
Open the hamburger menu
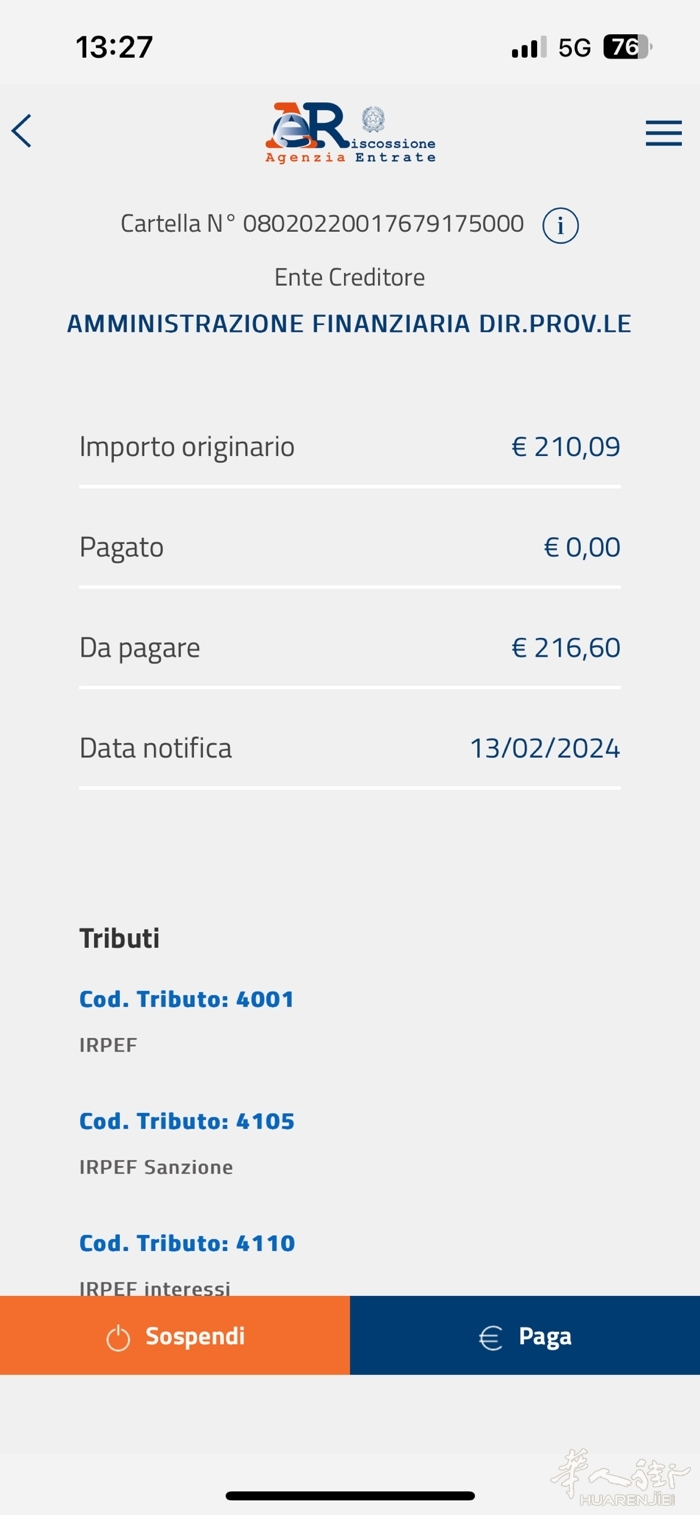pyautogui.click(x=663, y=133)
